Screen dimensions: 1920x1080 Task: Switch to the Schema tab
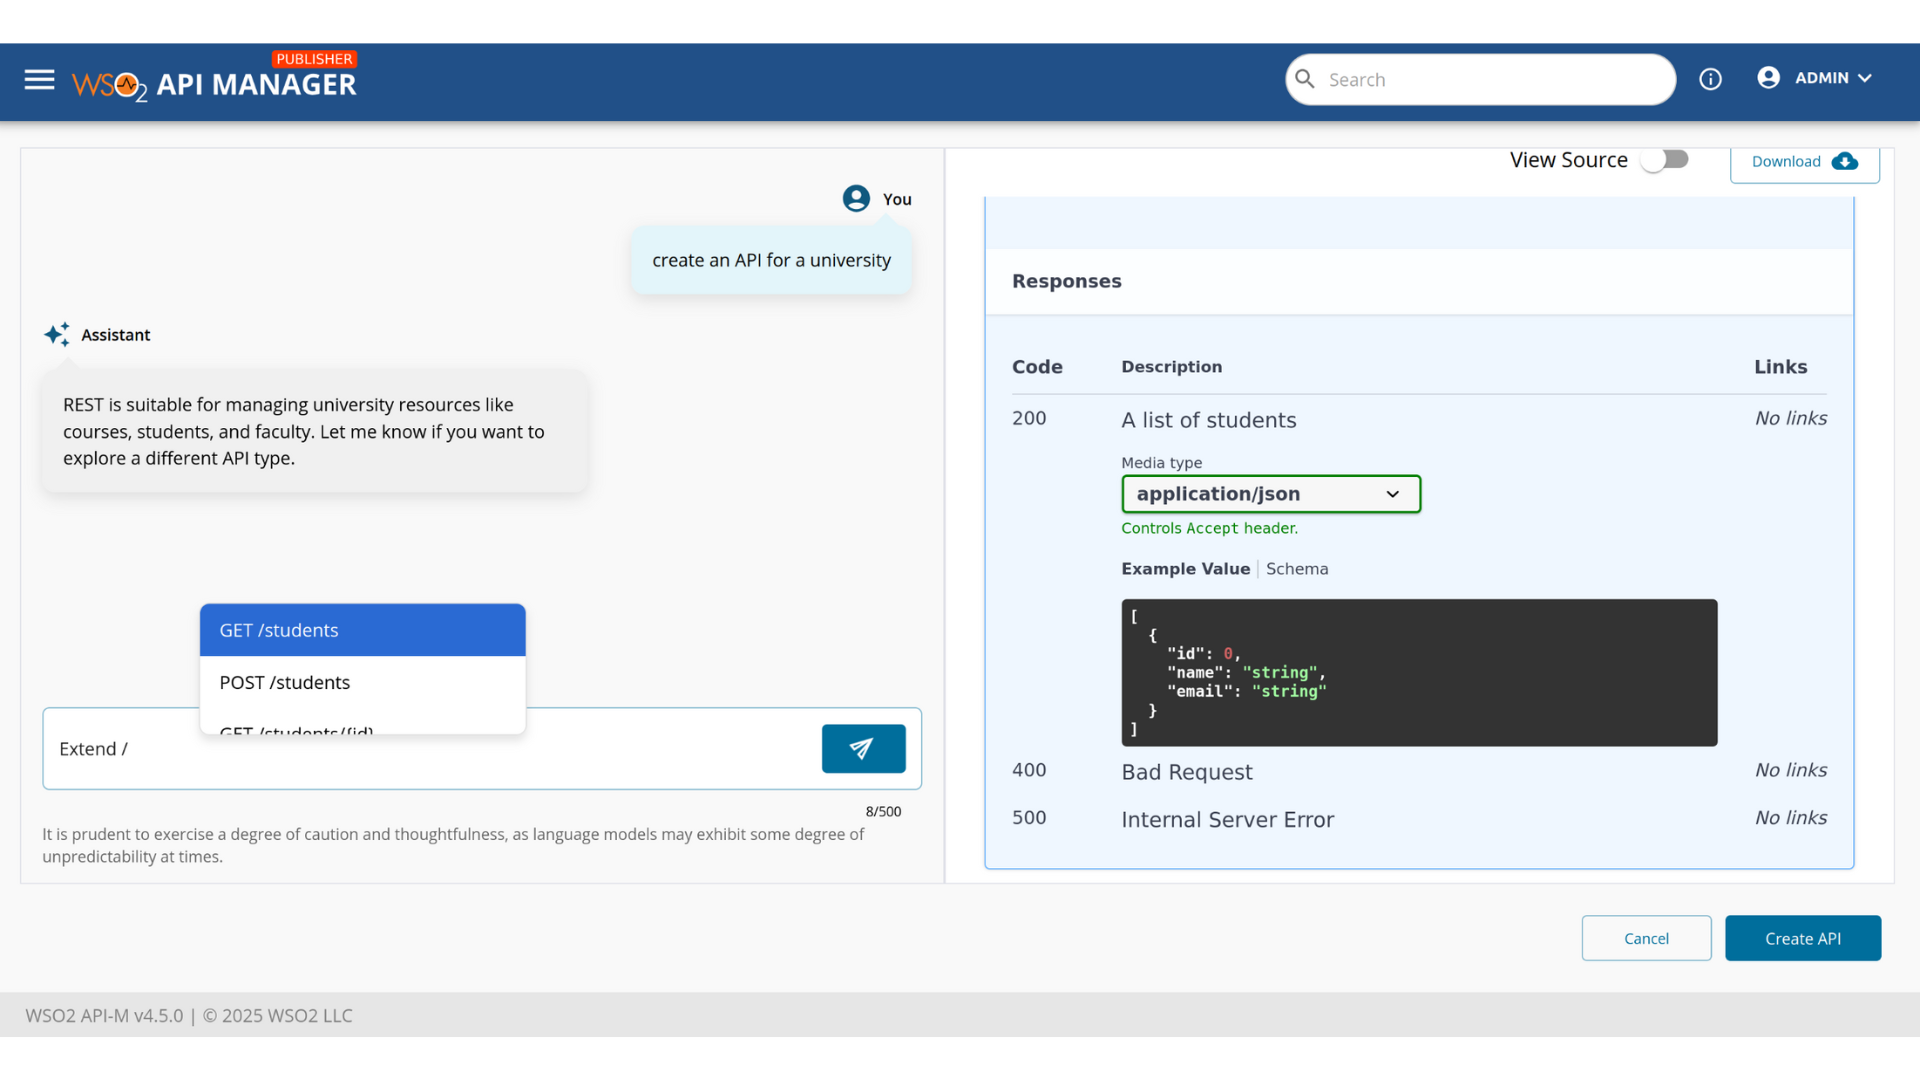point(1297,569)
